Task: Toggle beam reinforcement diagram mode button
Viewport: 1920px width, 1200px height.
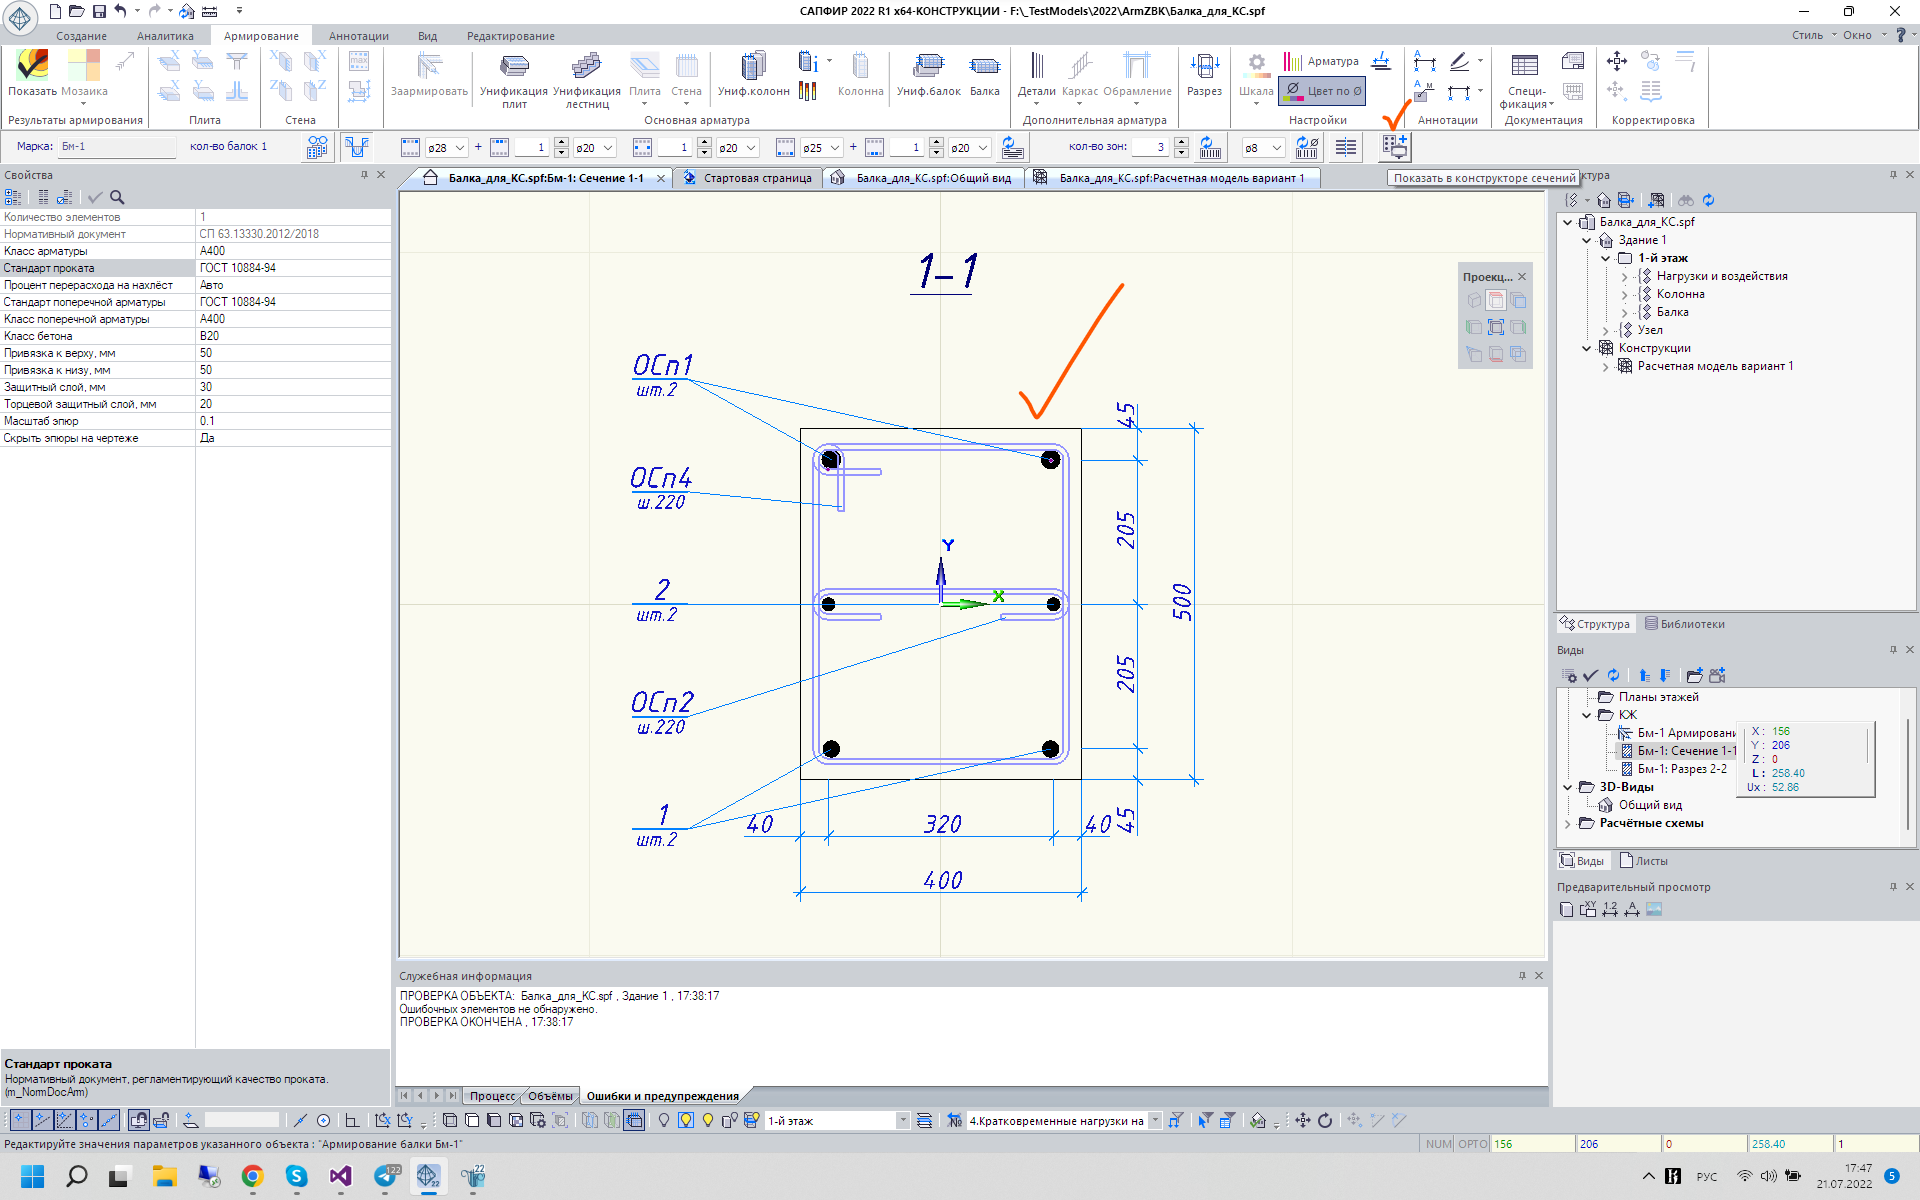Action: point(357,147)
